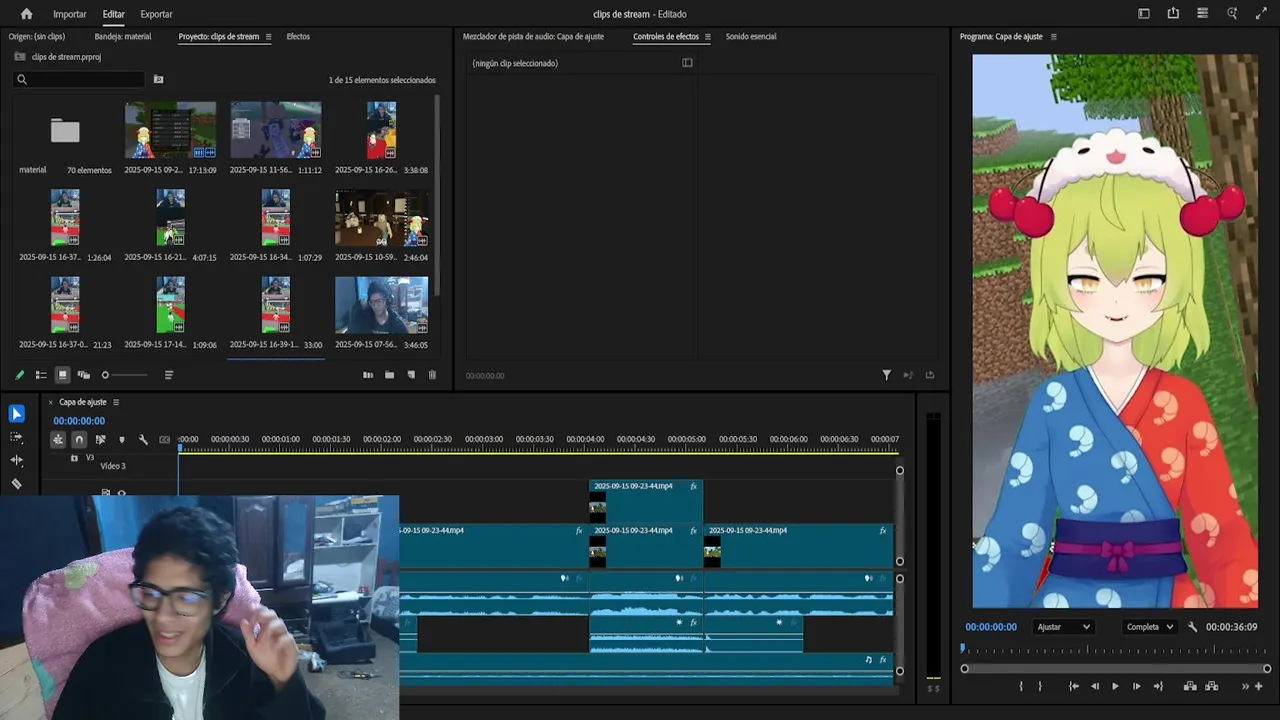Open the progress panel stacked-bars icon
The image size is (1280, 720).
coord(1202,14)
